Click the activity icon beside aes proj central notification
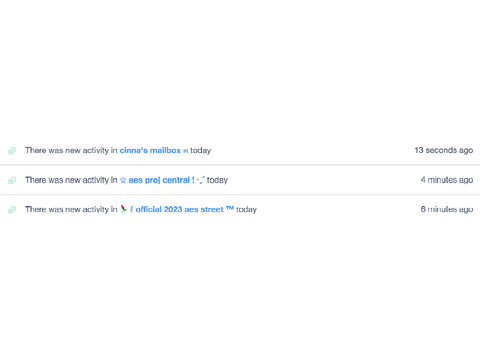Screen dimensions: 480x360 pyautogui.click(x=12, y=180)
